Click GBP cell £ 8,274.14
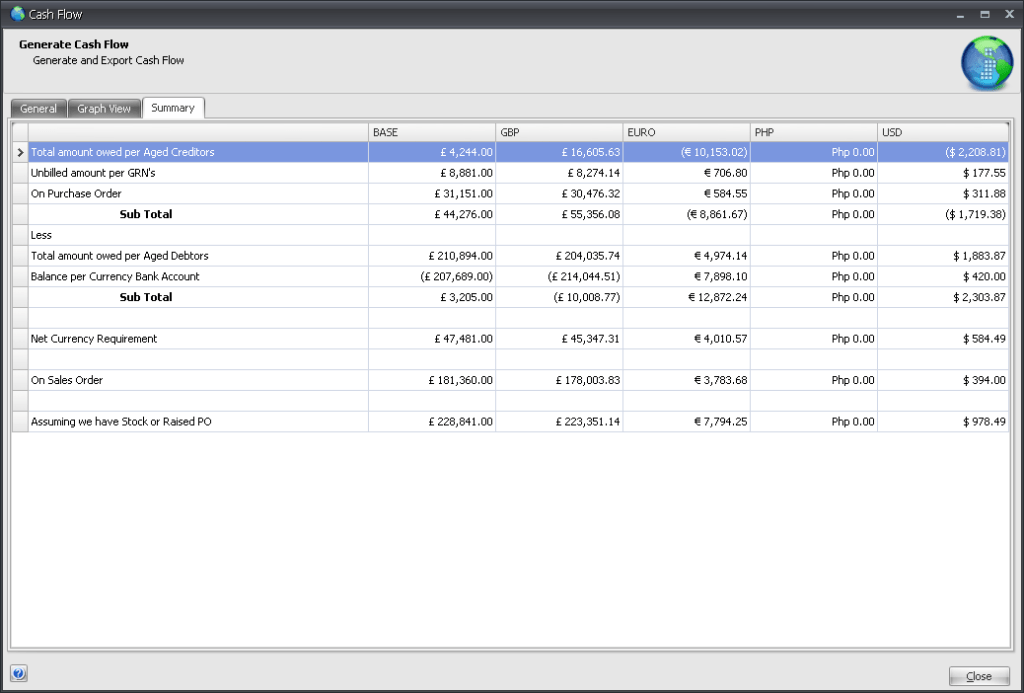The height and width of the screenshot is (693, 1024). point(559,173)
